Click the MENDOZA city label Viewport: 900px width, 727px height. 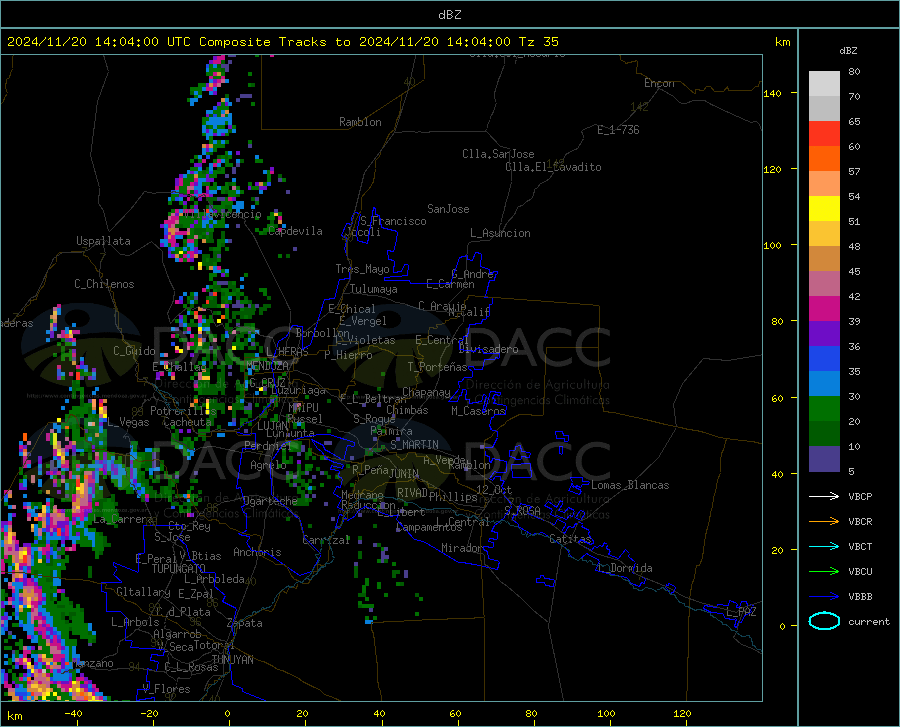tap(267, 365)
